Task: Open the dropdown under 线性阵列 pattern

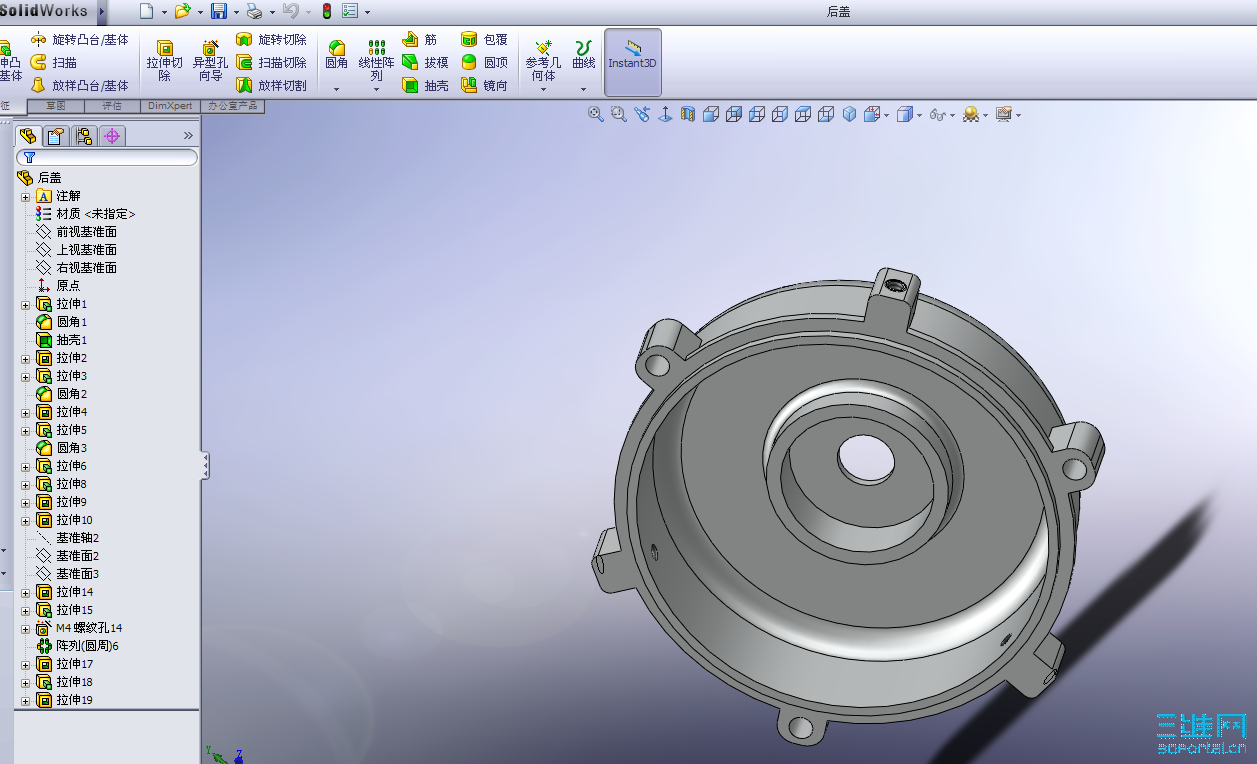Action: [377, 89]
